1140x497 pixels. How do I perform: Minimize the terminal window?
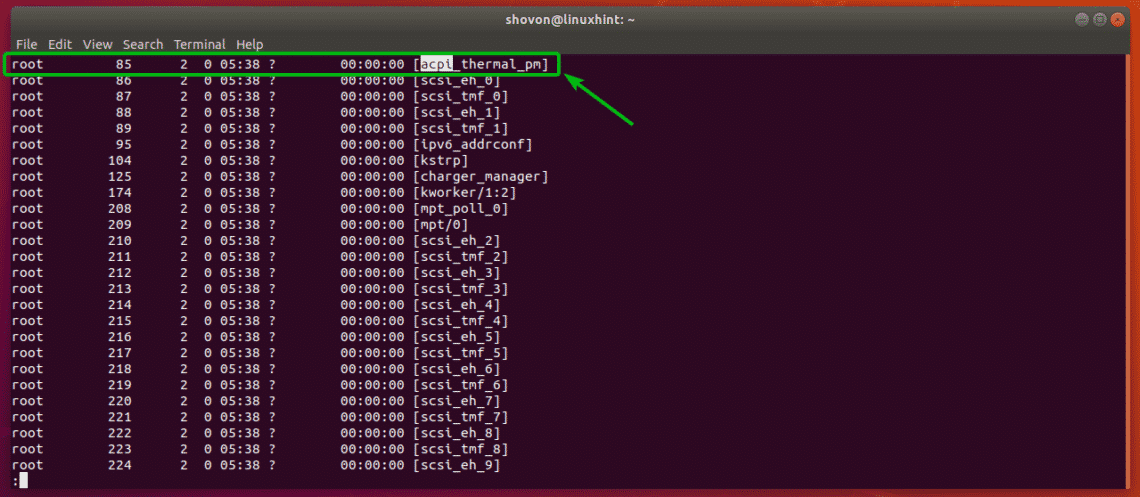1083,20
